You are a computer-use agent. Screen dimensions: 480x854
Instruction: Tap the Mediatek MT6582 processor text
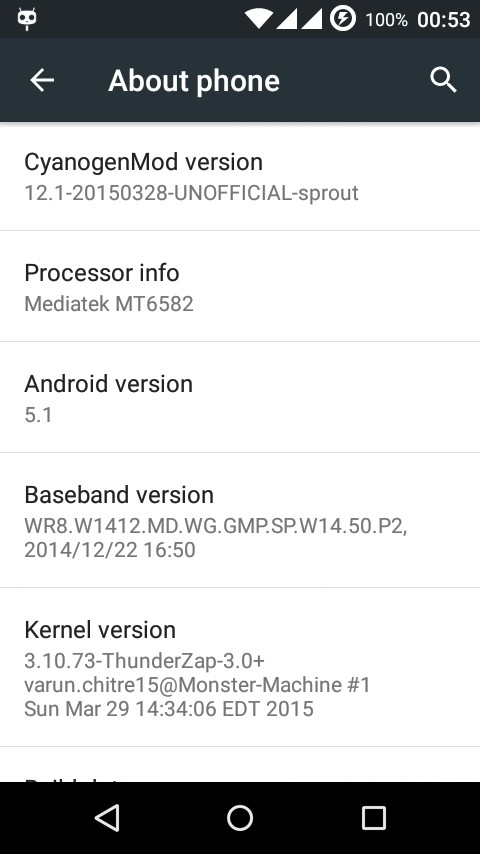point(109,303)
